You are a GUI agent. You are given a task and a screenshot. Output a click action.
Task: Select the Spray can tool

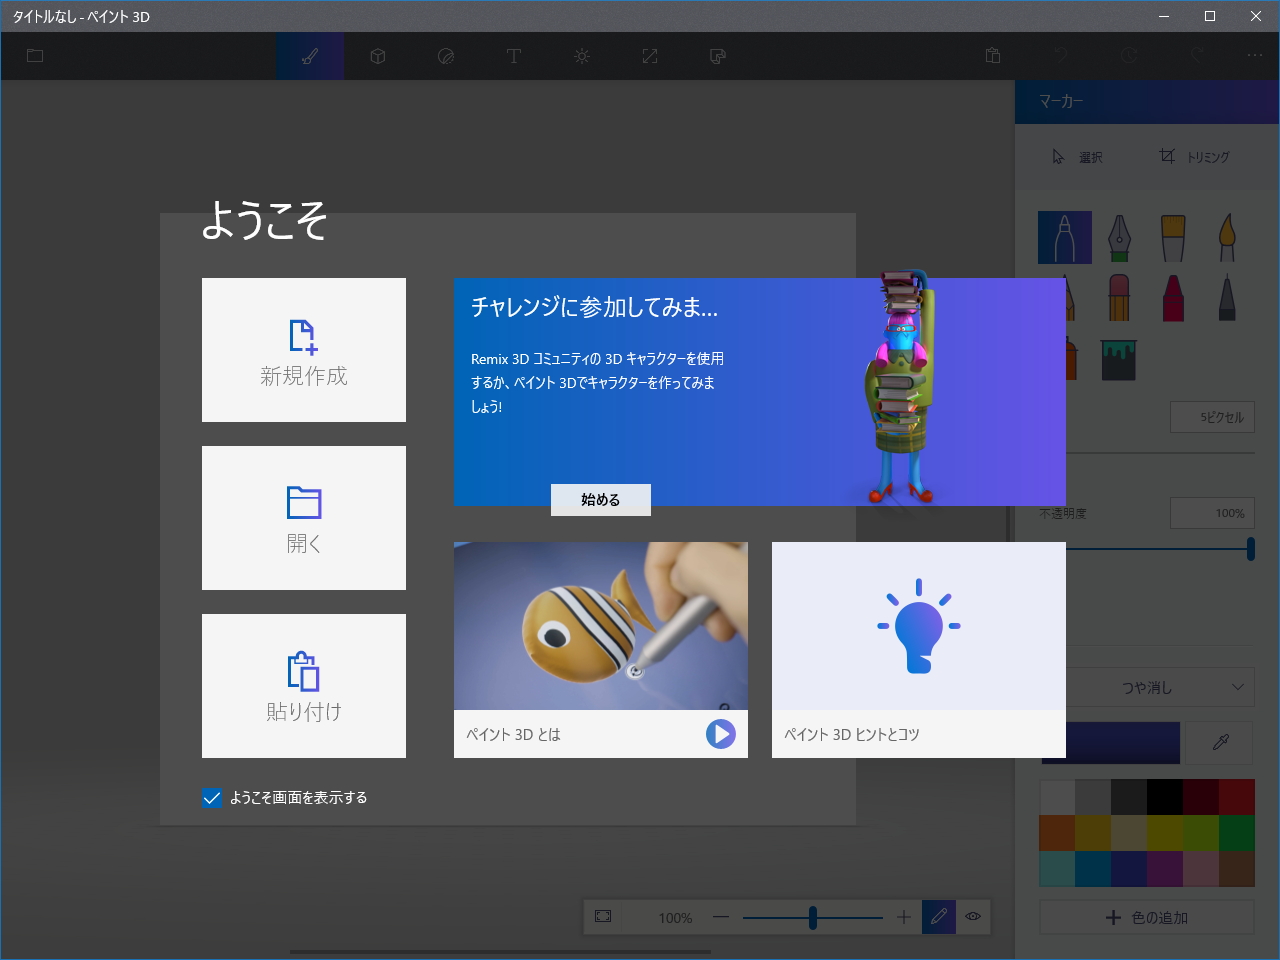pos(1065,360)
